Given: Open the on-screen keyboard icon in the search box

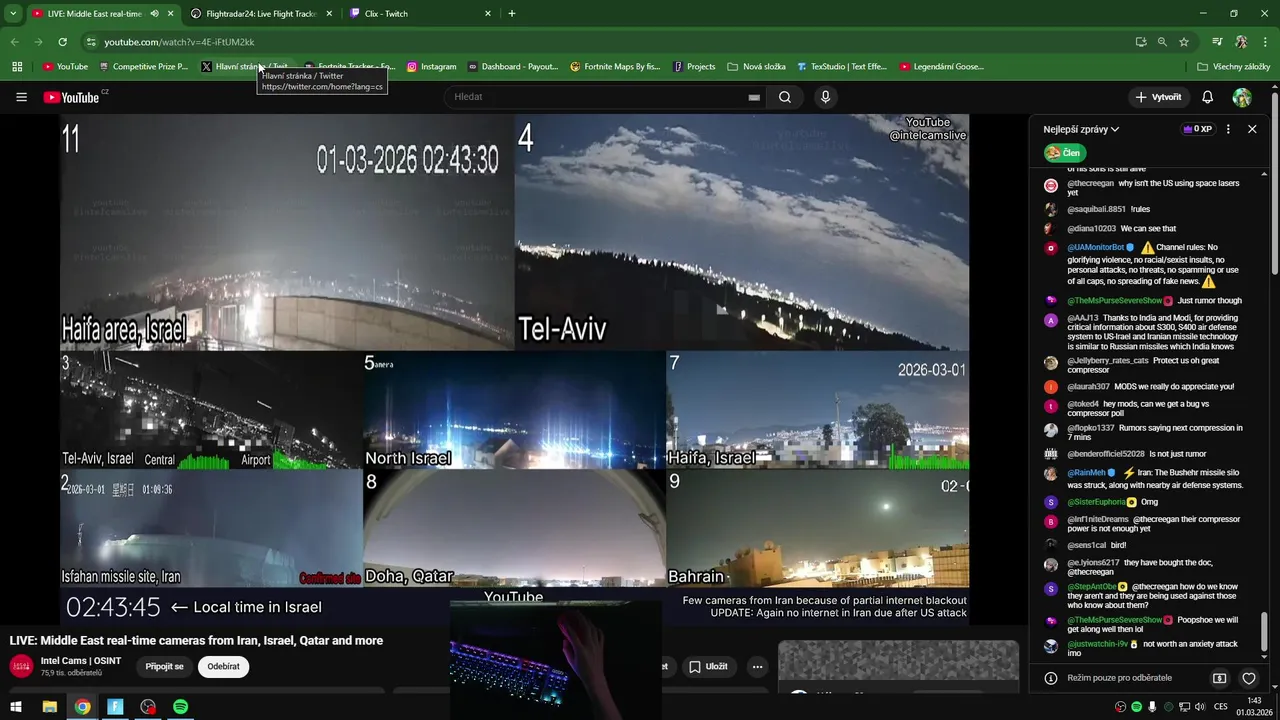Looking at the screenshot, I should coord(754,97).
